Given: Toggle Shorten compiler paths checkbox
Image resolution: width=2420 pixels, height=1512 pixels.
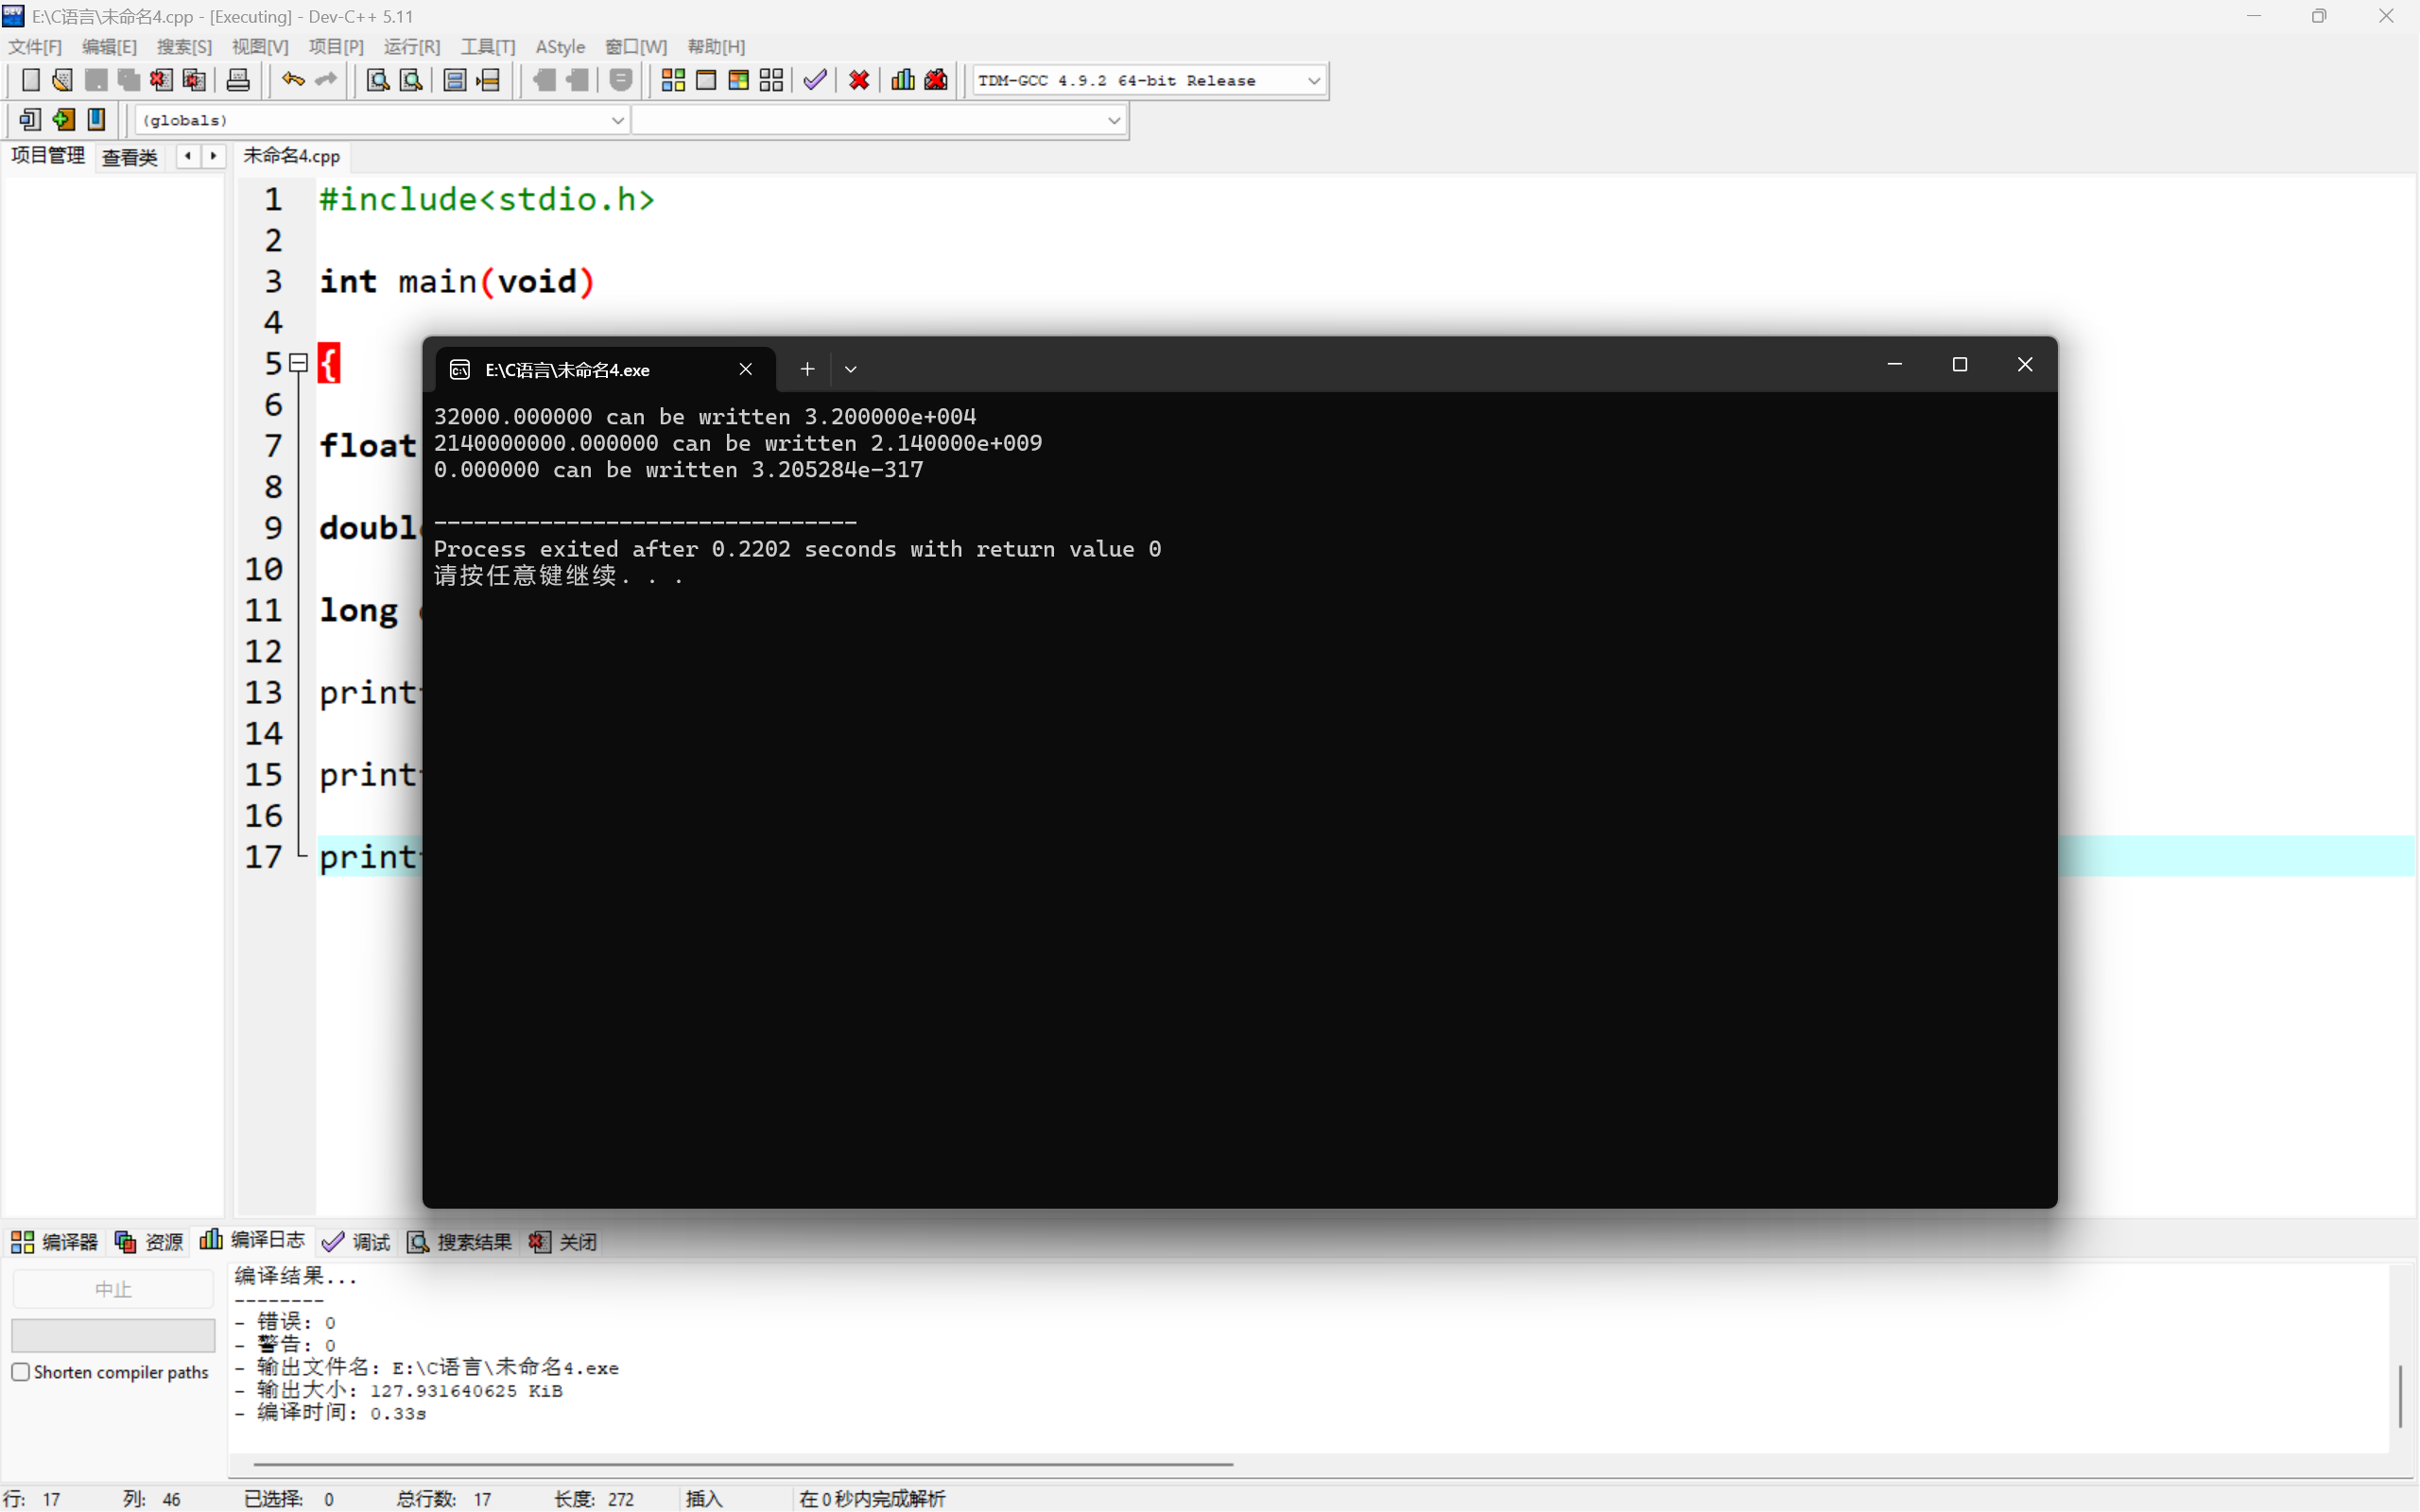Looking at the screenshot, I should 21,1371.
